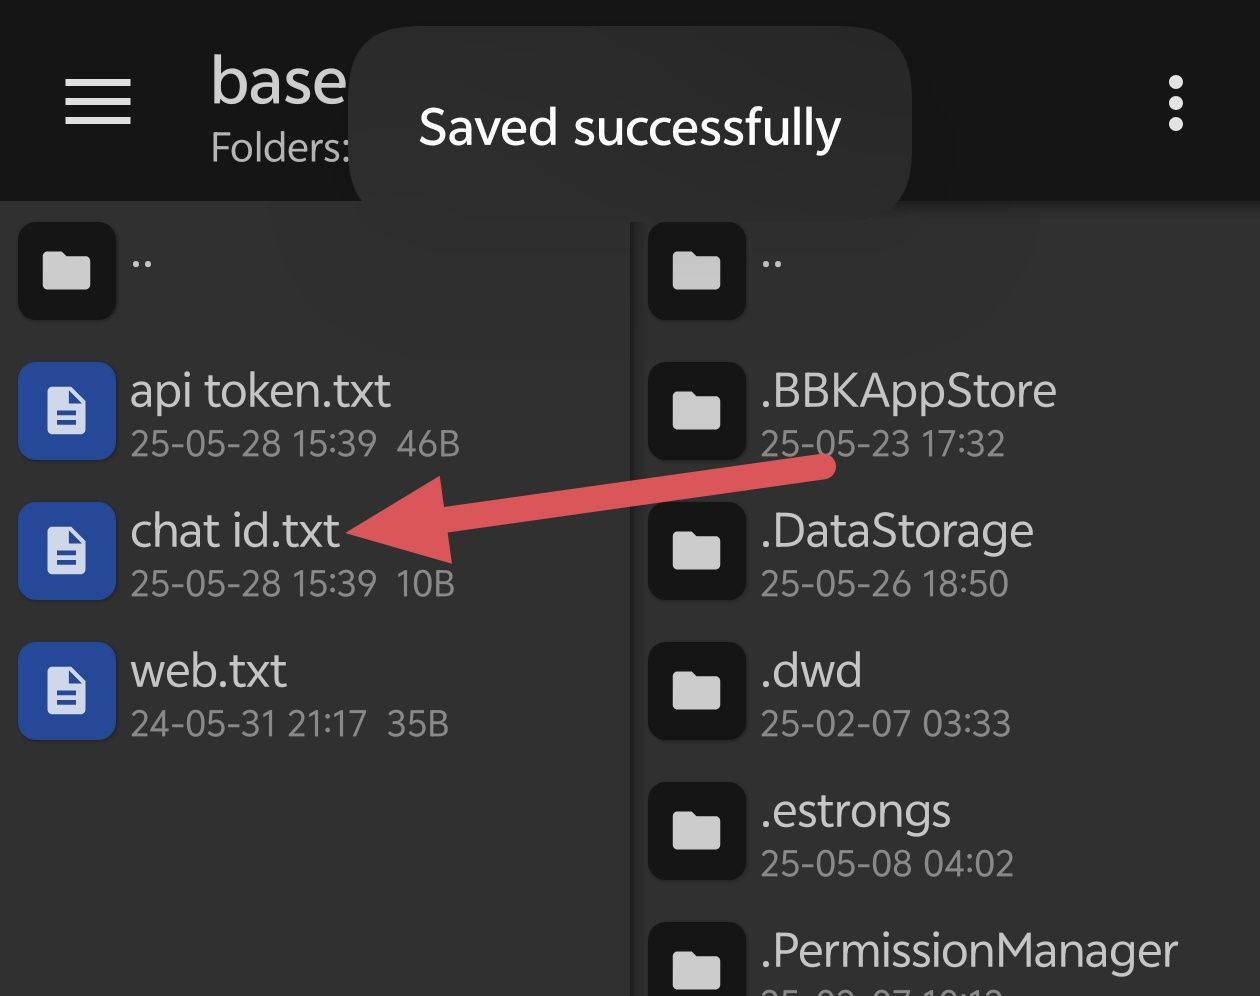The image size is (1260, 996).
Task: Open the hamburger navigation menu
Action: pyautogui.click(x=98, y=102)
